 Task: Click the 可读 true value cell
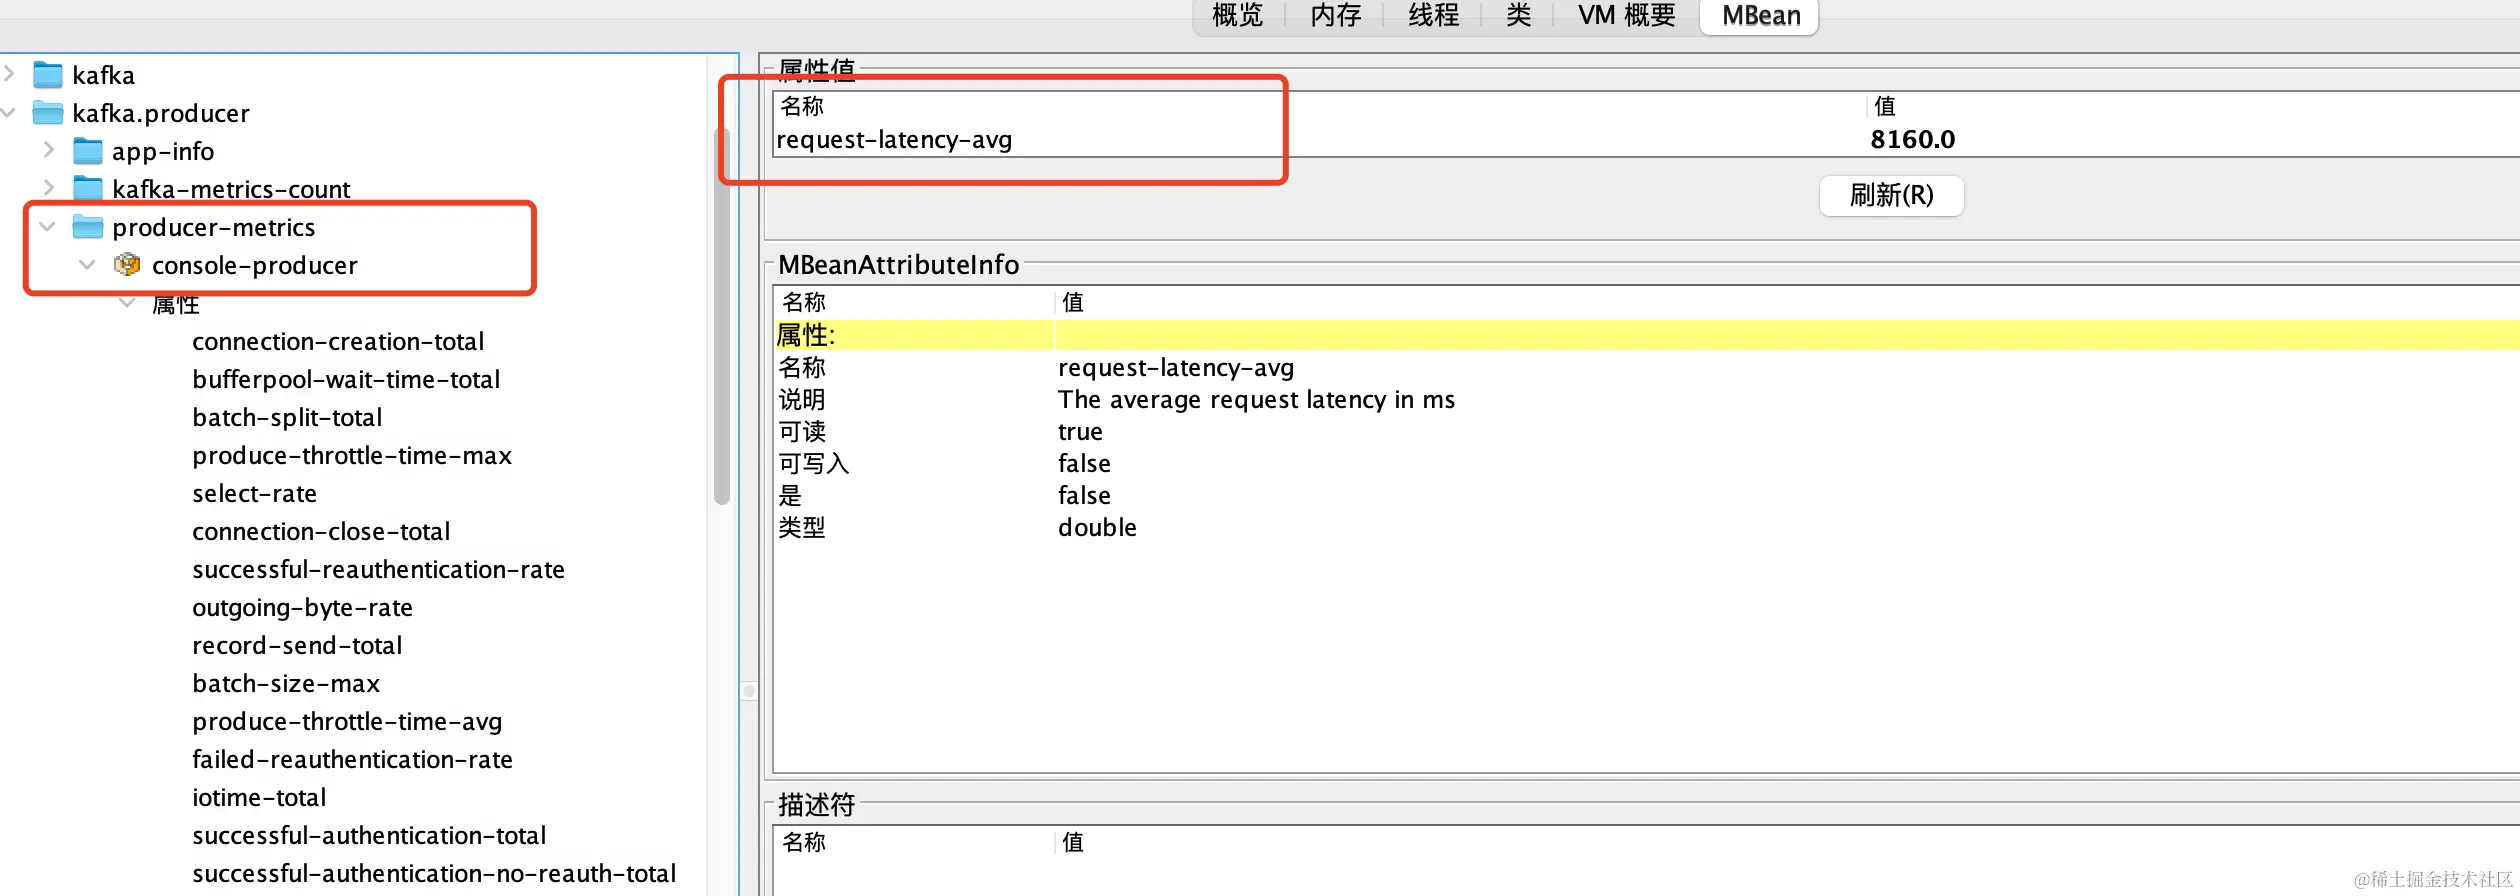pos(1080,432)
